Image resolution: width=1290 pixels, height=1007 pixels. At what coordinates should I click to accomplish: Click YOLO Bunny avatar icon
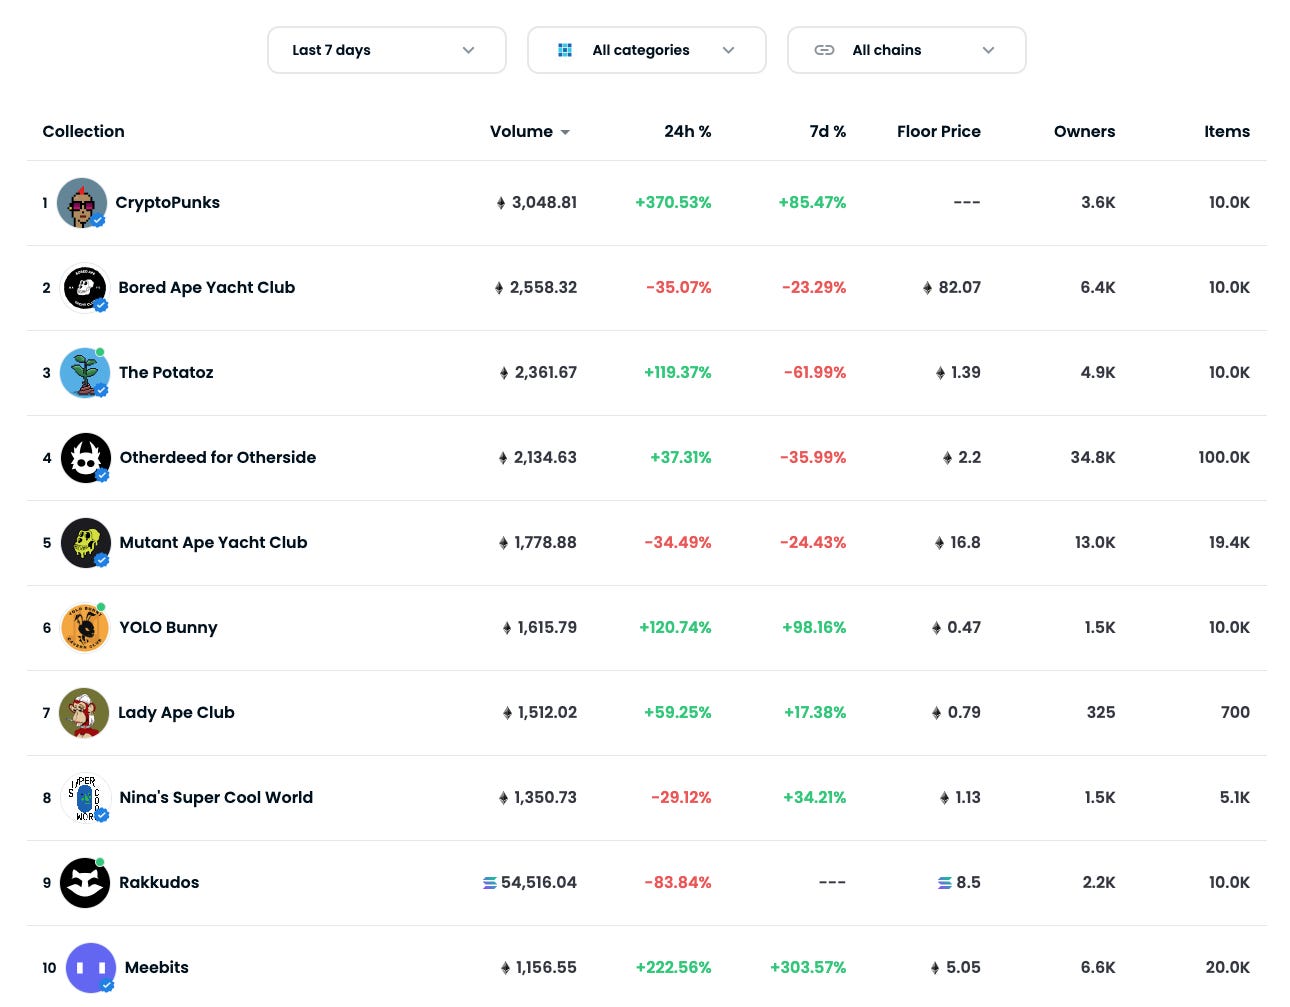[85, 628]
